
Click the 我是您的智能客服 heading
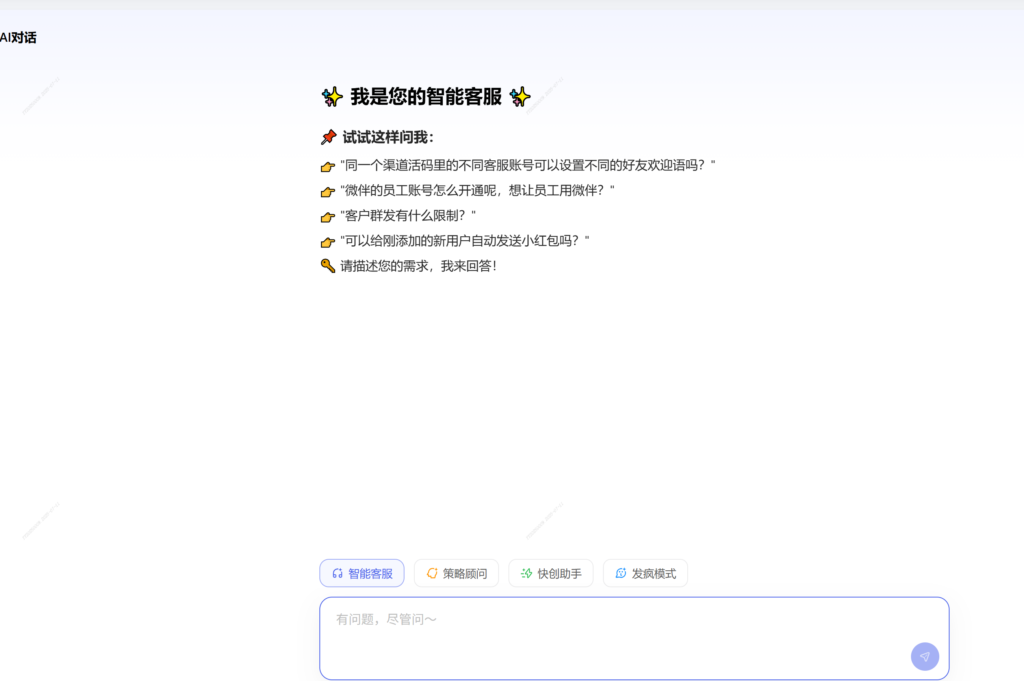click(x=426, y=97)
